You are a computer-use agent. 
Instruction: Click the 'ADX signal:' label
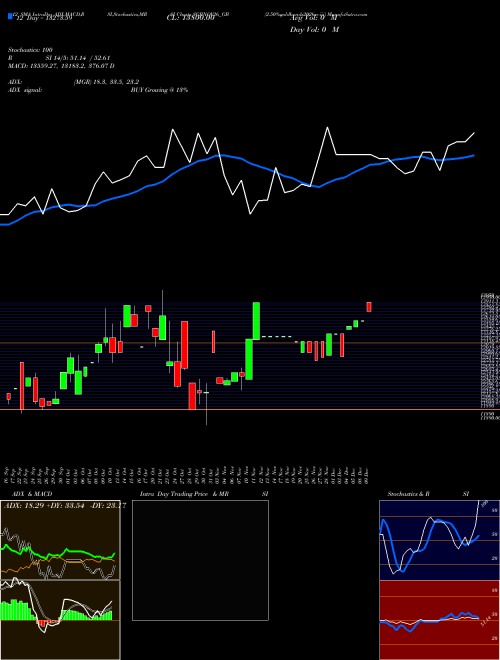coord(24,90)
